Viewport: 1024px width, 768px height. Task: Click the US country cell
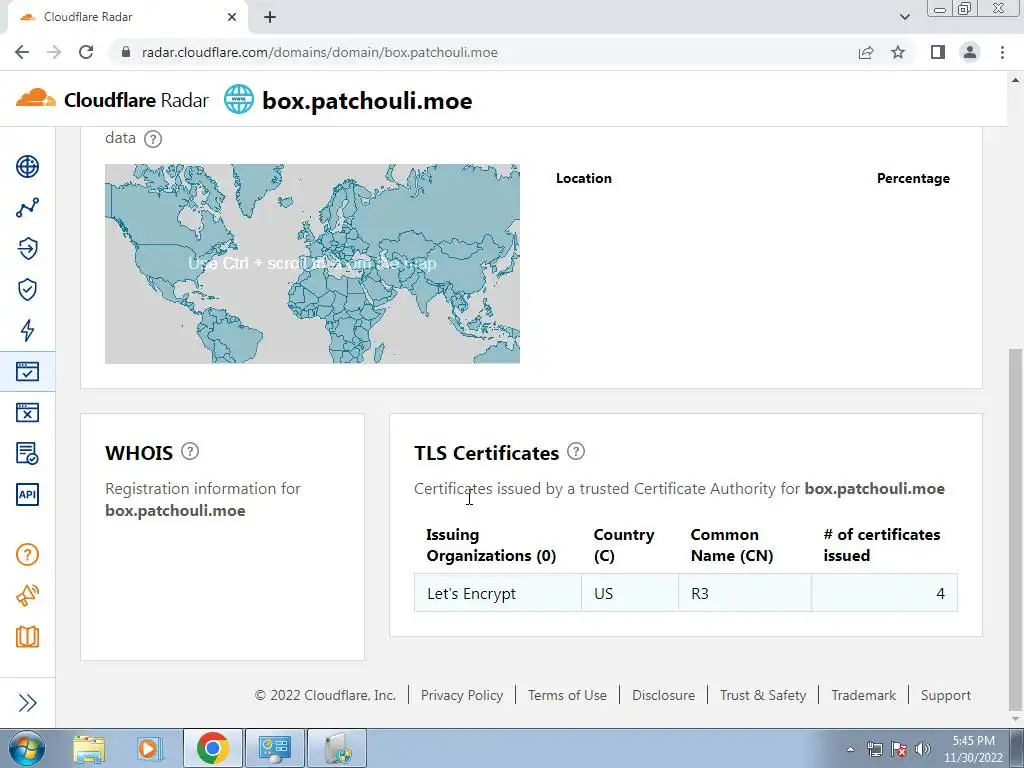(x=630, y=593)
